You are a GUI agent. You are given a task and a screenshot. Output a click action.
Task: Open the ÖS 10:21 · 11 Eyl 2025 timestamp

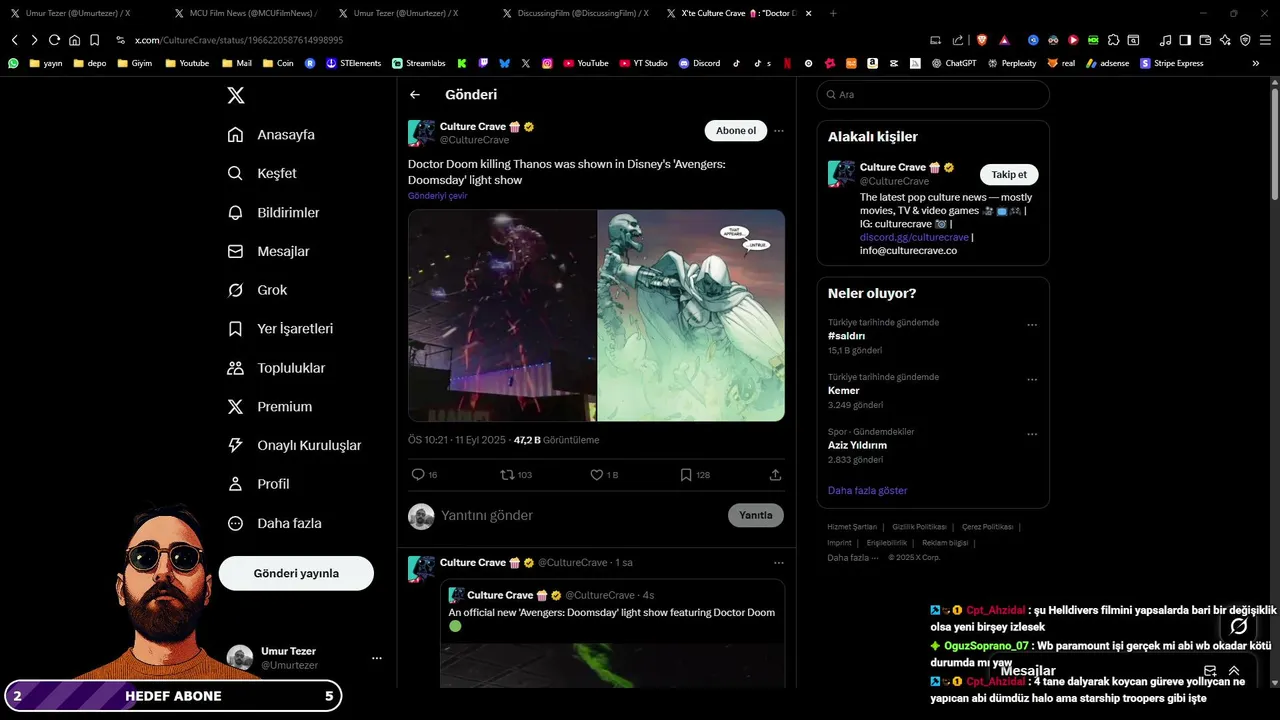click(x=457, y=440)
